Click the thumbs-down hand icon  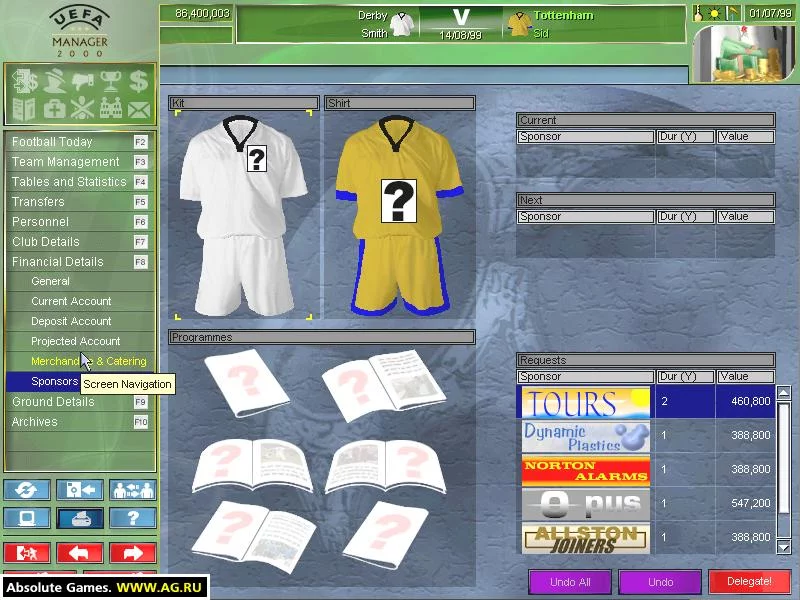82,81
